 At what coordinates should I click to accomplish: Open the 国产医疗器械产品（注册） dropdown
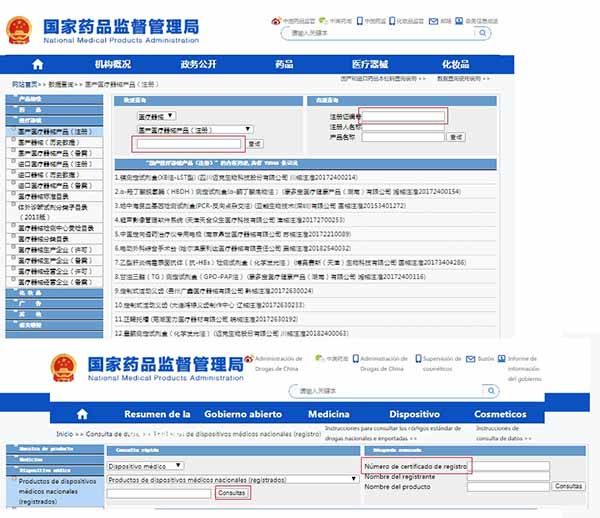tap(195, 130)
